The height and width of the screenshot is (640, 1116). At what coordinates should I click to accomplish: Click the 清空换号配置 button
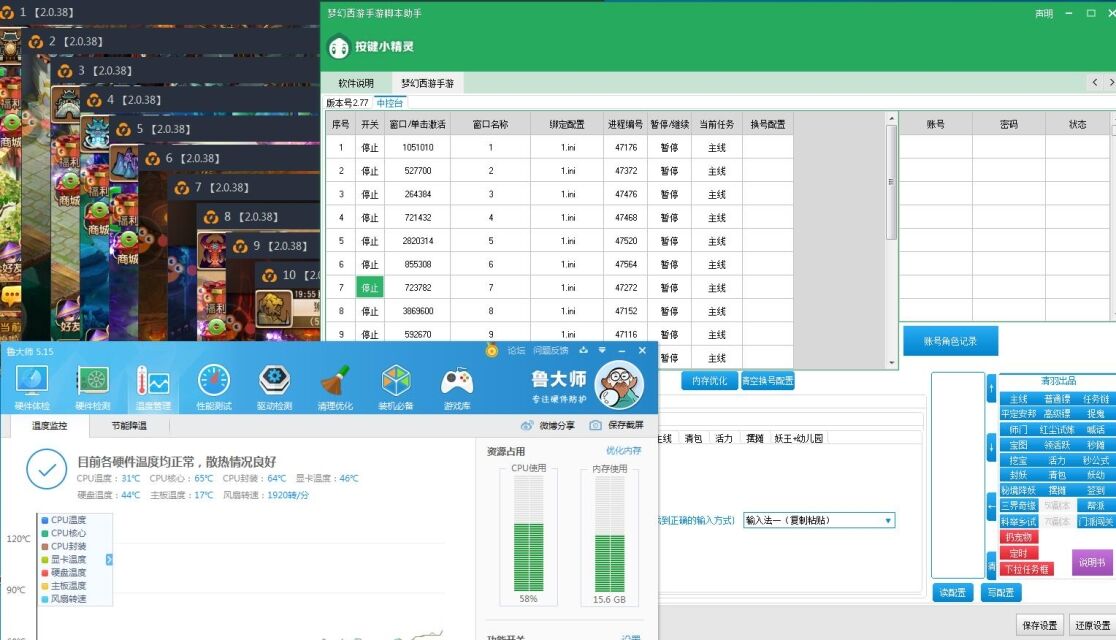pyautogui.click(x=767, y=381)
